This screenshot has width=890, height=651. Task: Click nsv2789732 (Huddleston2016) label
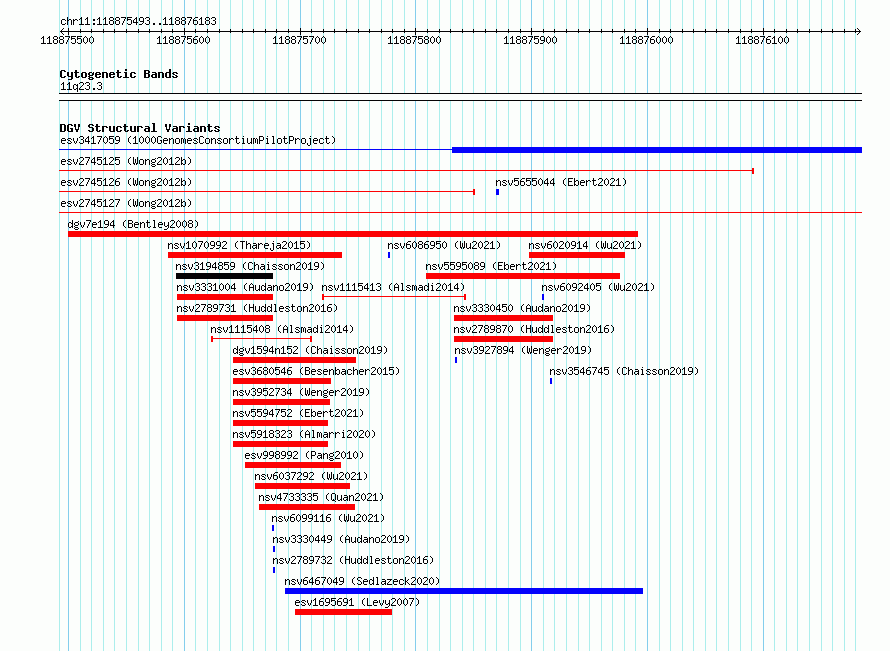click(x=353, y=560)
